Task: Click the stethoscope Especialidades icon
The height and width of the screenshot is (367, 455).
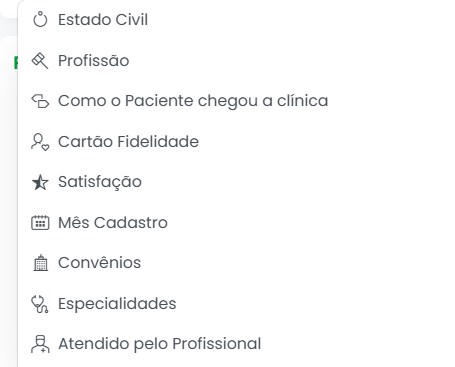Action: point(40,304)
